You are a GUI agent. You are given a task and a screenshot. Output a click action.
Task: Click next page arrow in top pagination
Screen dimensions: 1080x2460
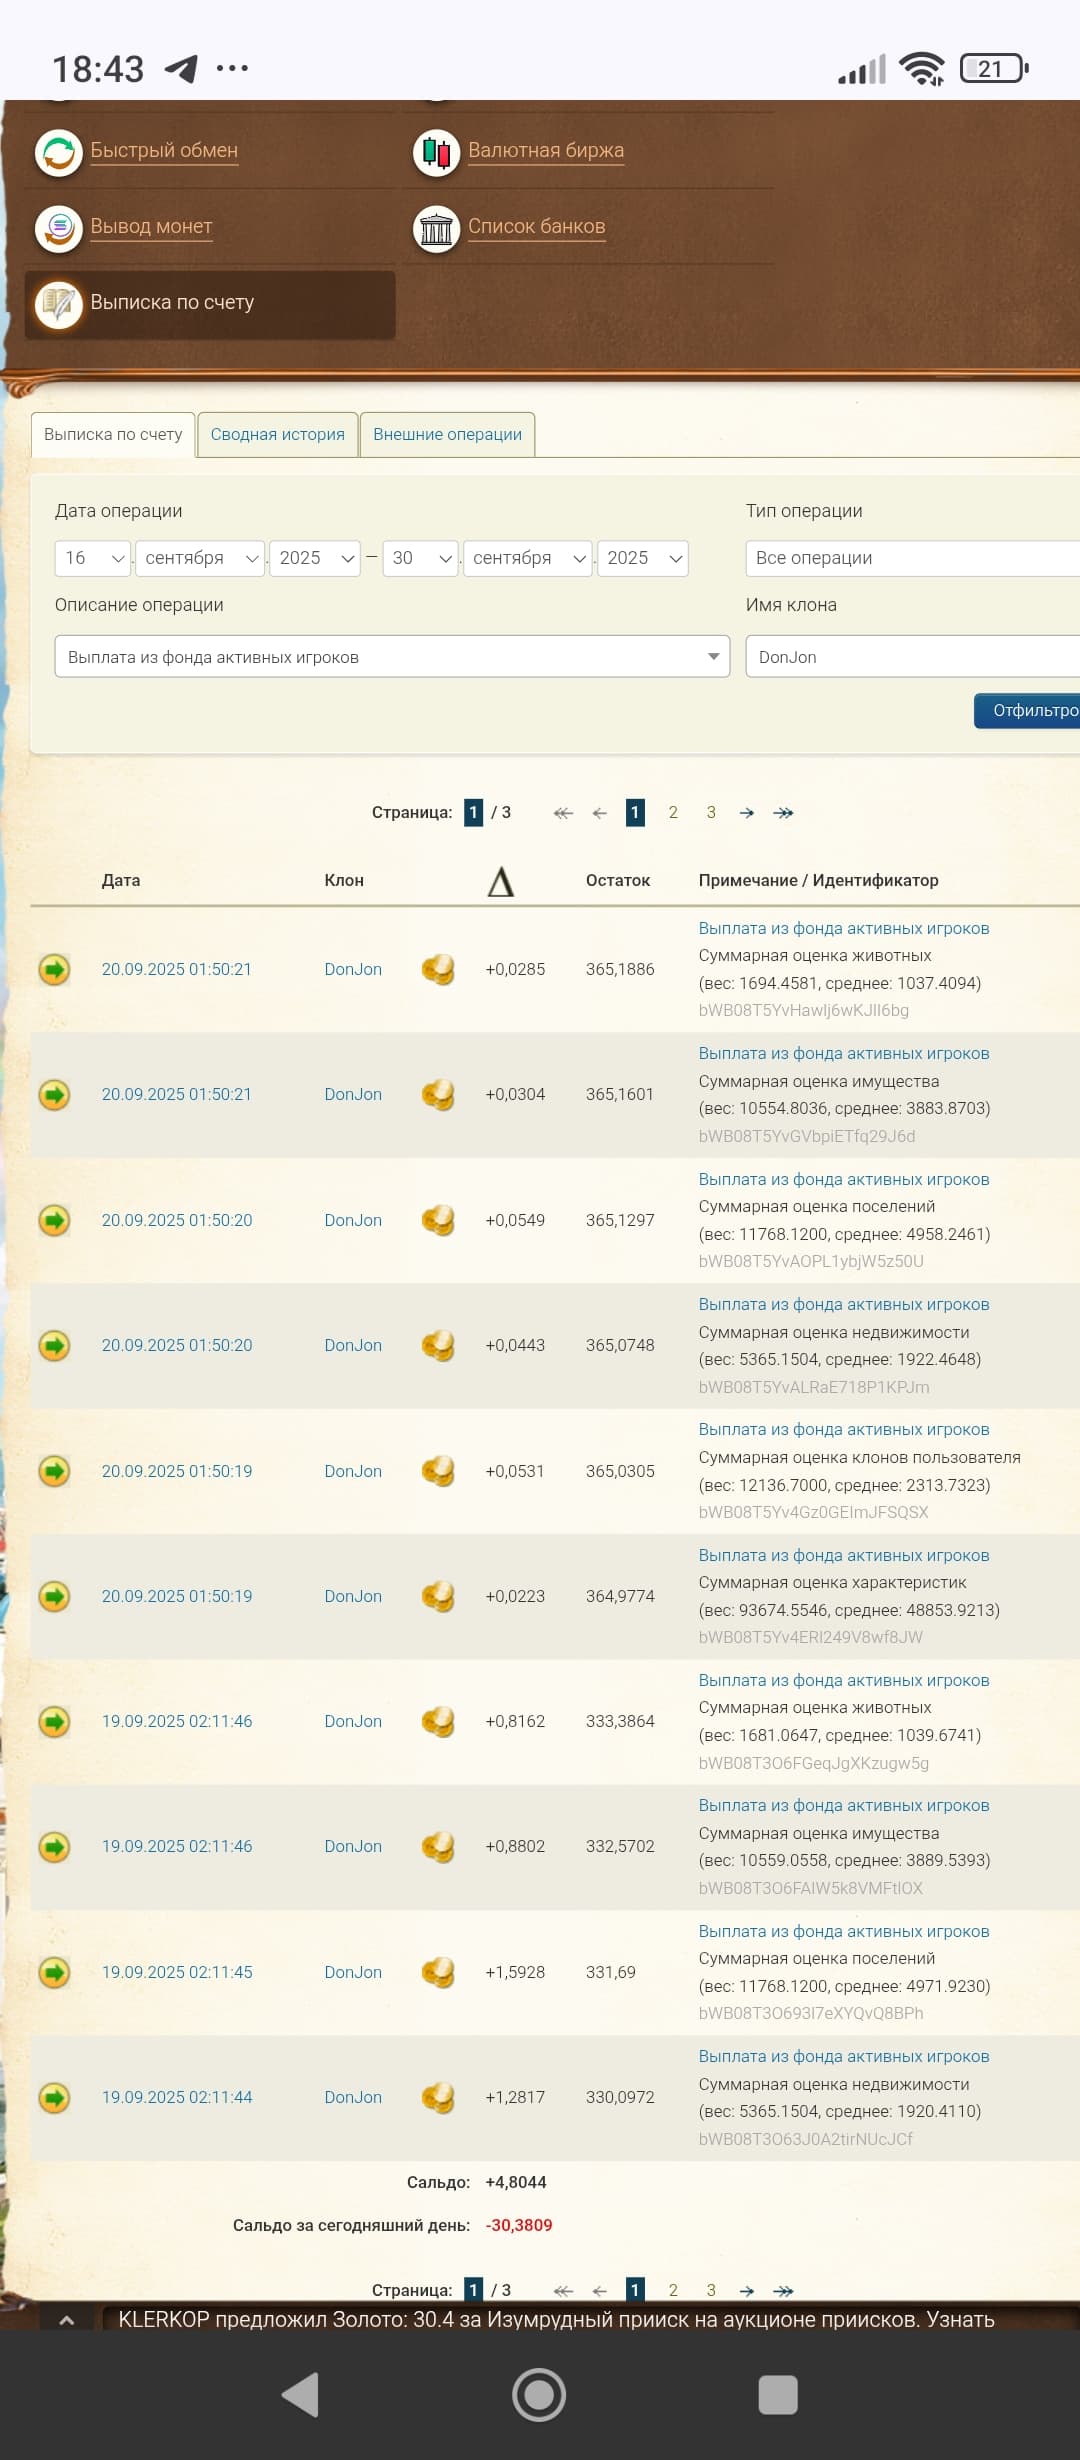click(x=746, y=813)
